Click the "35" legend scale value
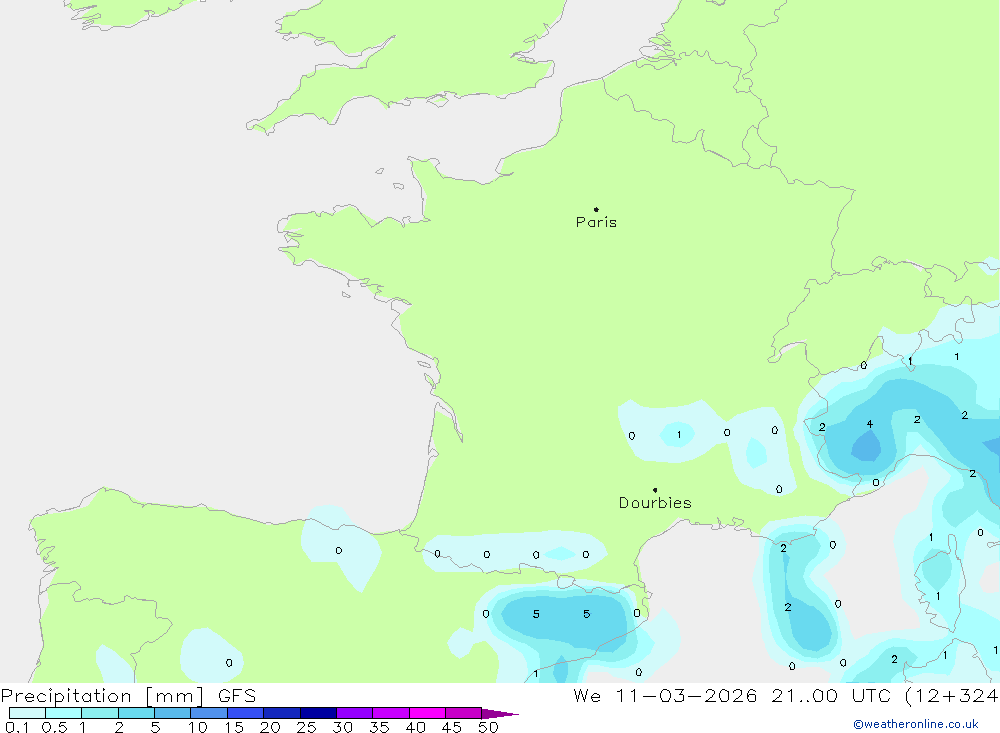 379,727
